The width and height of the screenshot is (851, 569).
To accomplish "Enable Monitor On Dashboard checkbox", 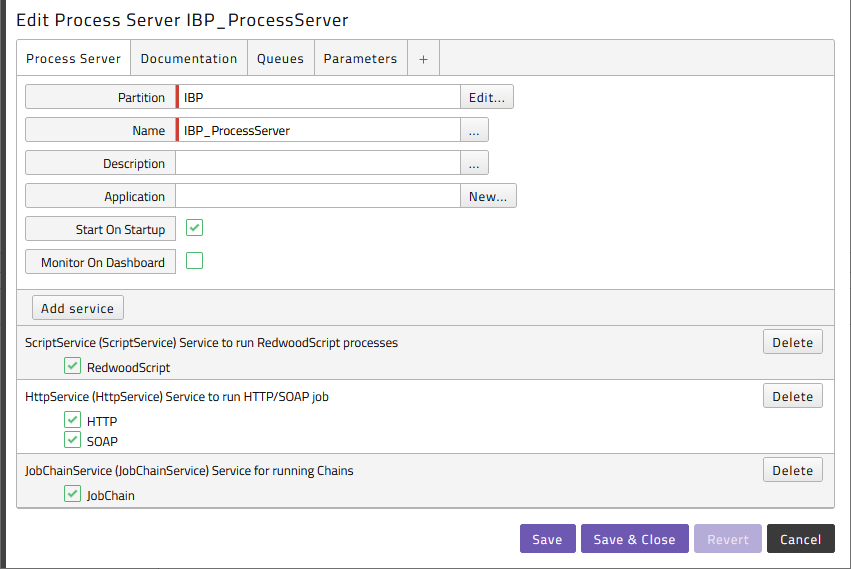I will point(194,261).
